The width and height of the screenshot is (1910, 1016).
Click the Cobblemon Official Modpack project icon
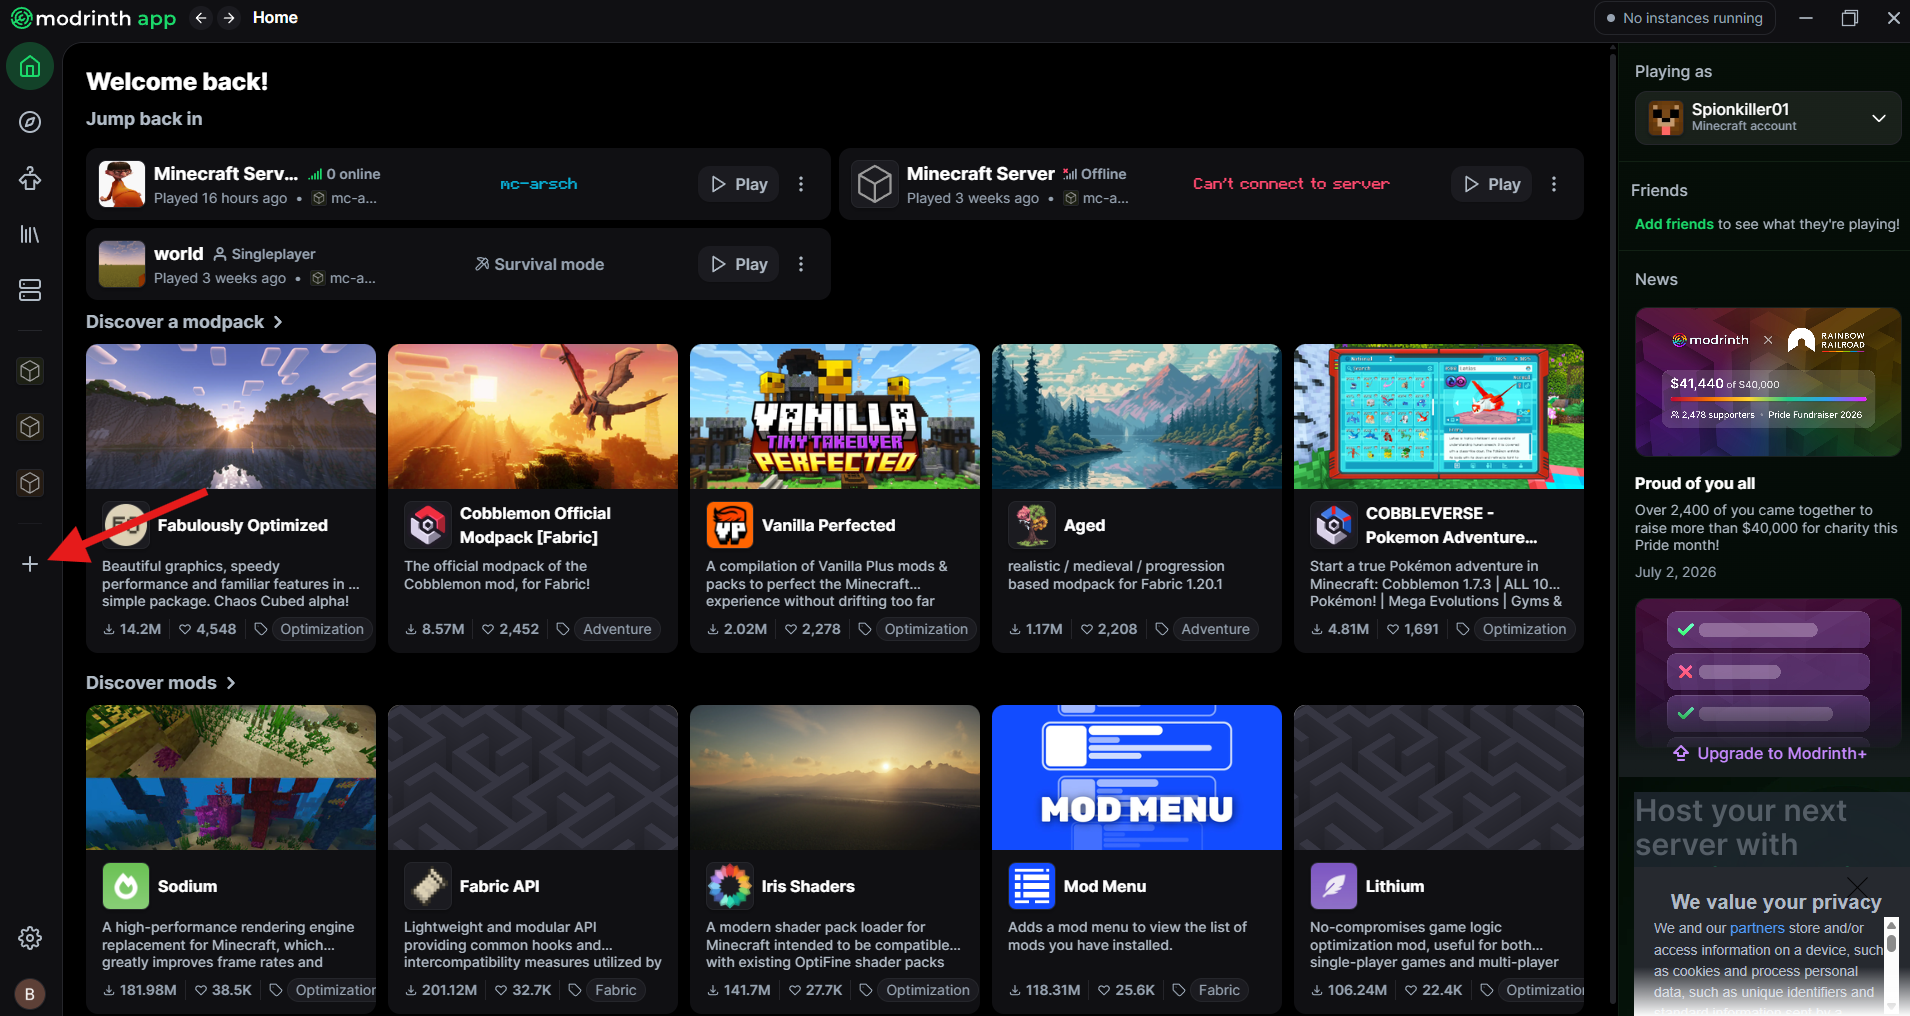pyautogui.click(x=428, y=525)
